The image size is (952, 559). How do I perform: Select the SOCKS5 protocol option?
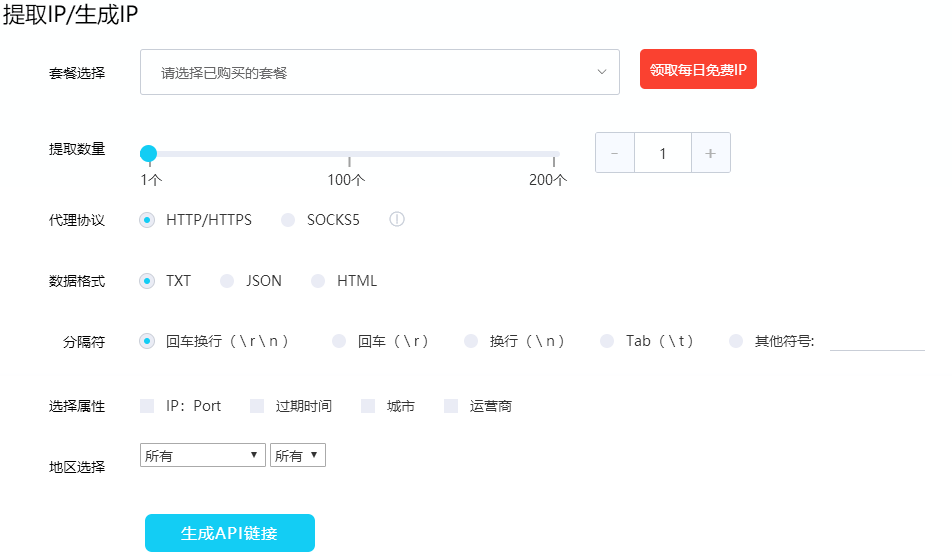[x=288, y=220]
